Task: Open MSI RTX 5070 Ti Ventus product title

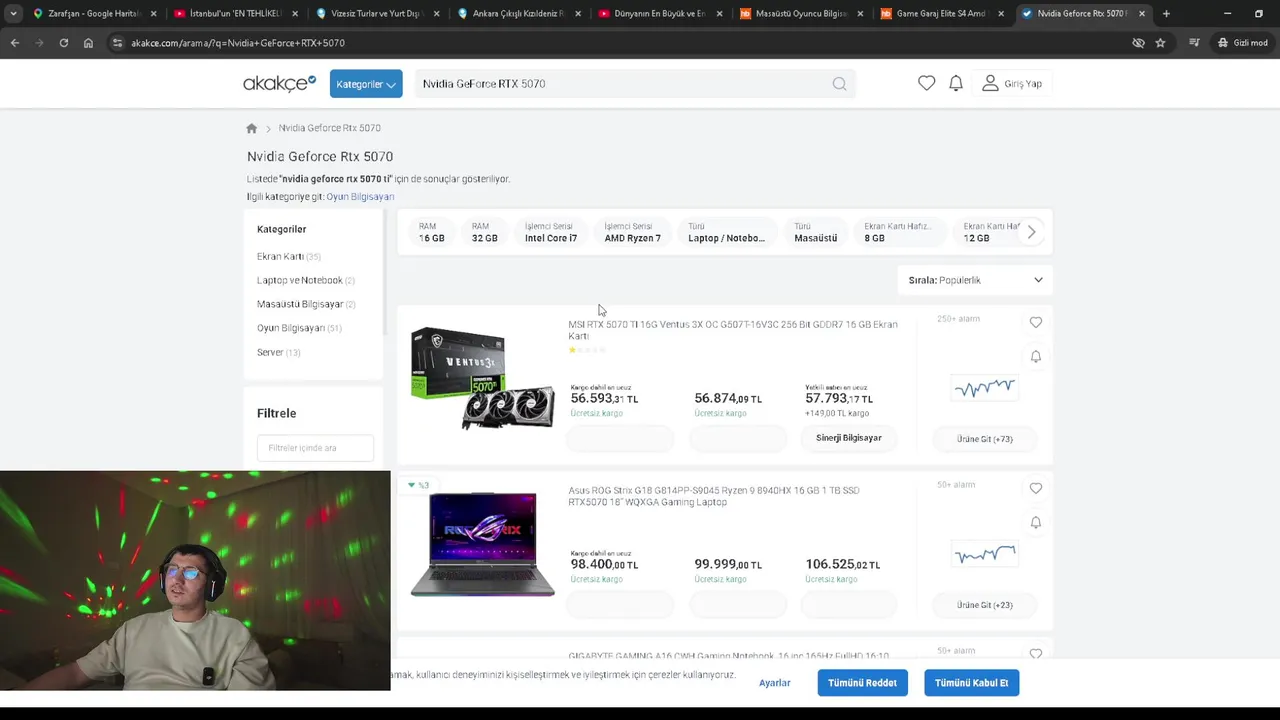Action: 733,330
